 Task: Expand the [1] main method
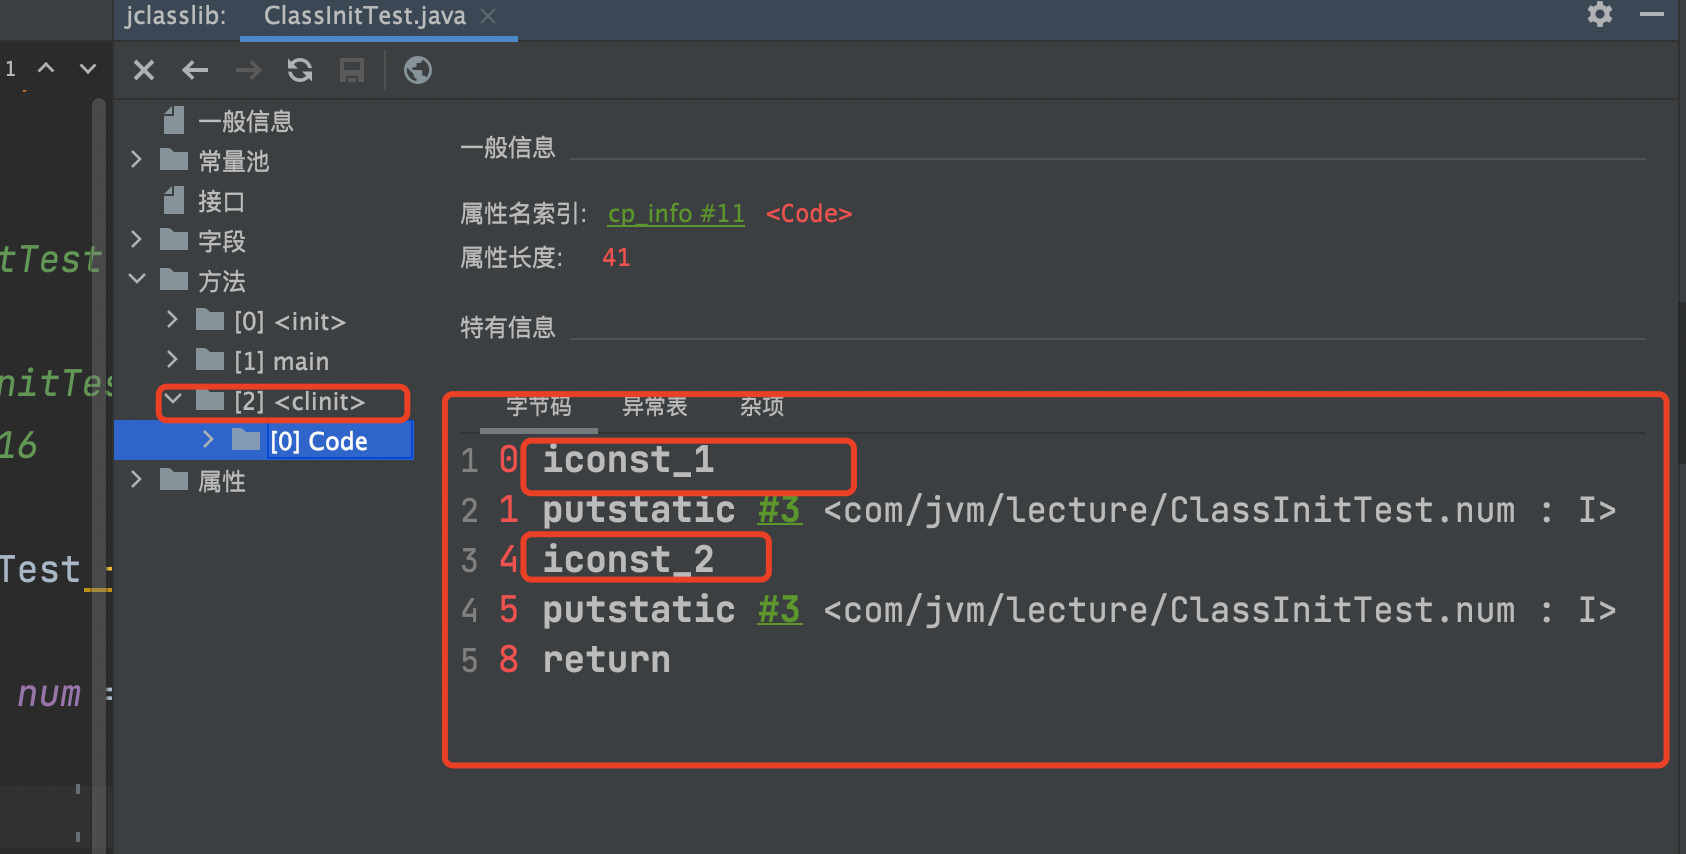[x=172, y=360]
